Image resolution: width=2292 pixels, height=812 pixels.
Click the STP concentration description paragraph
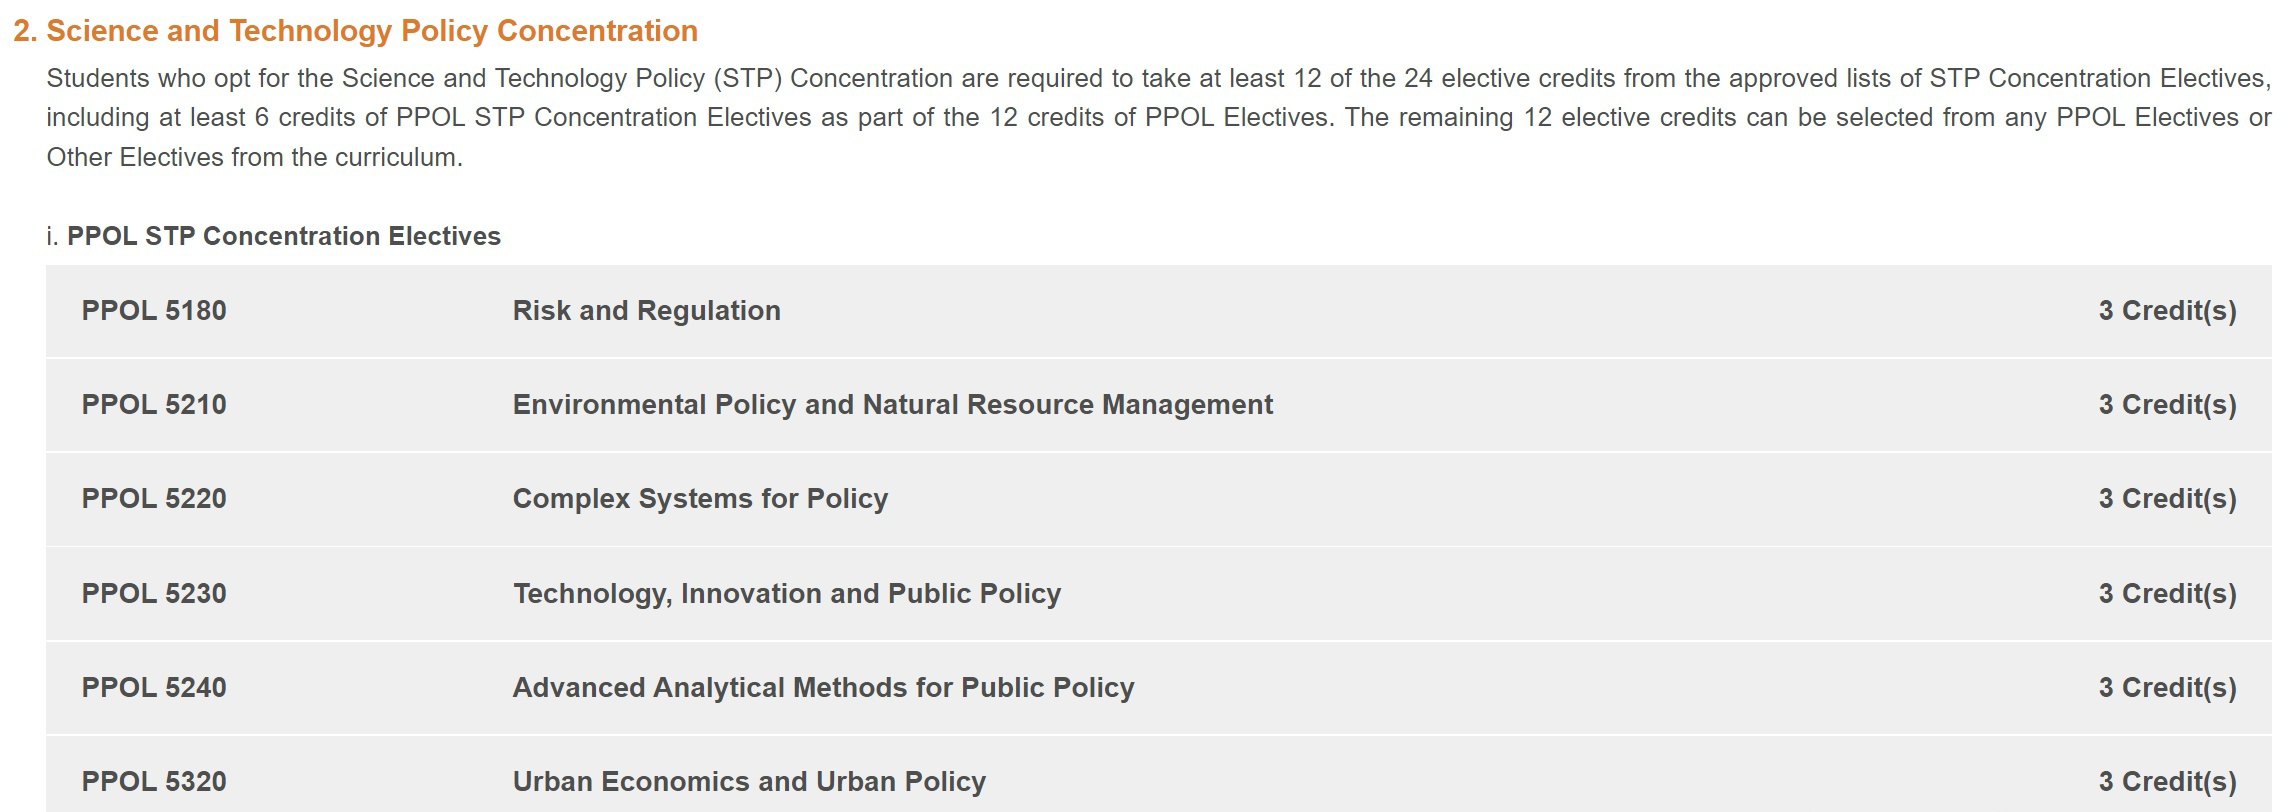pos(1158,118)
